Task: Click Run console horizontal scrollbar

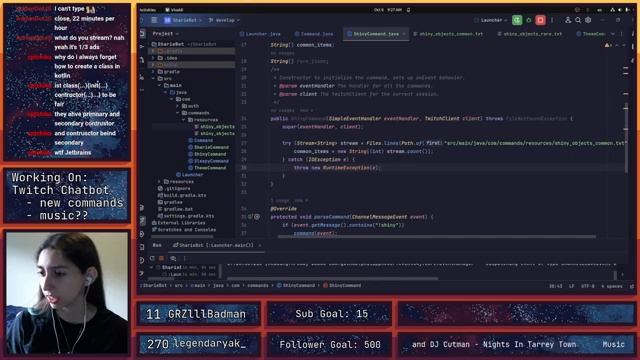Action: [333, 279]
